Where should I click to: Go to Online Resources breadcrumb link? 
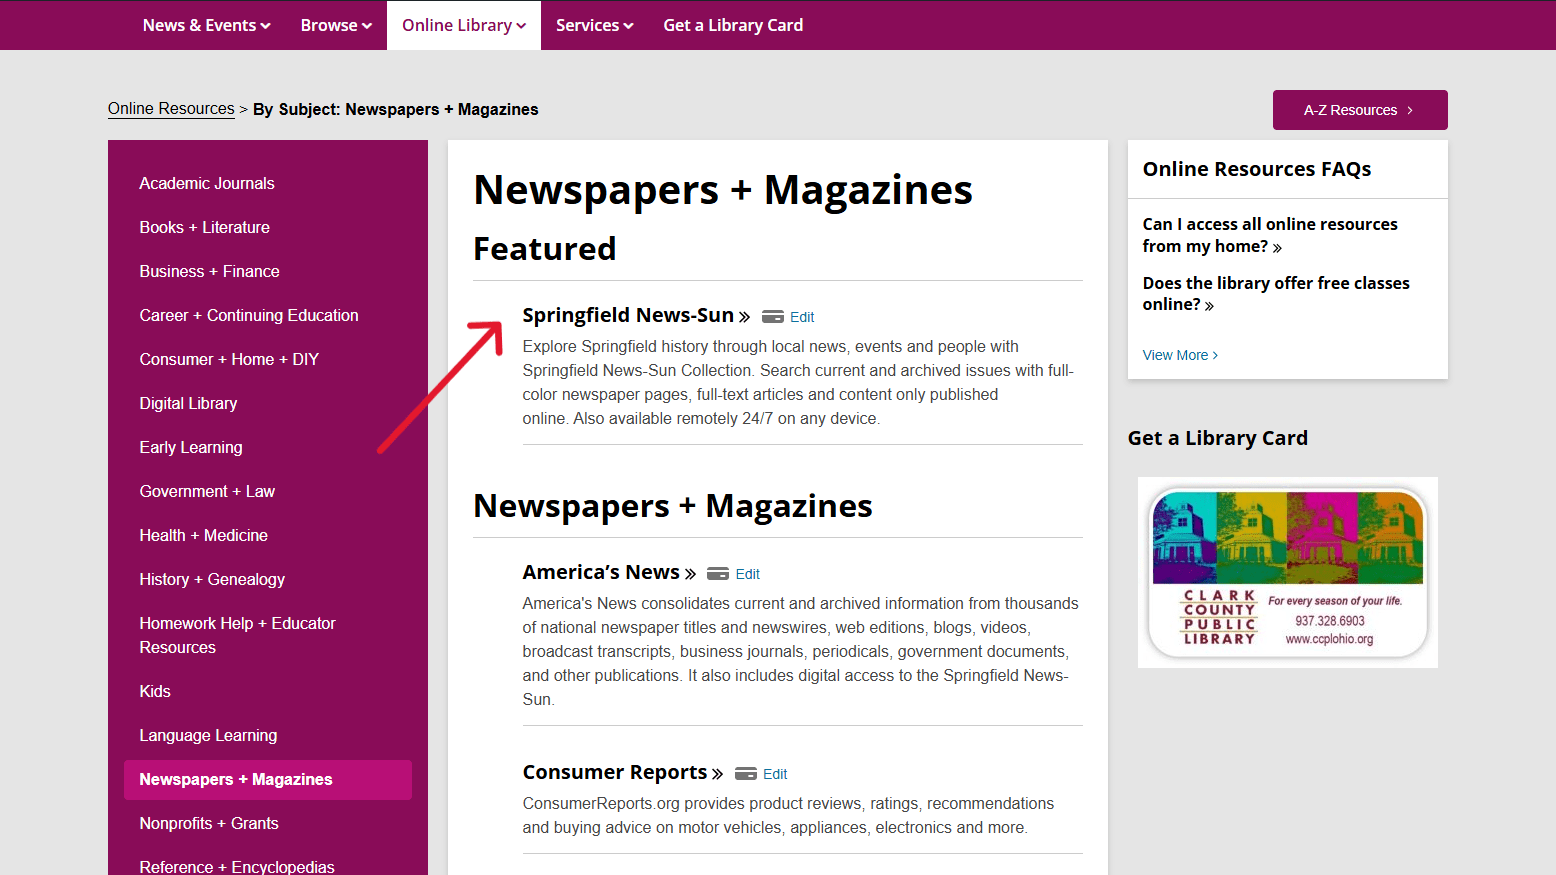pos(171,109)
